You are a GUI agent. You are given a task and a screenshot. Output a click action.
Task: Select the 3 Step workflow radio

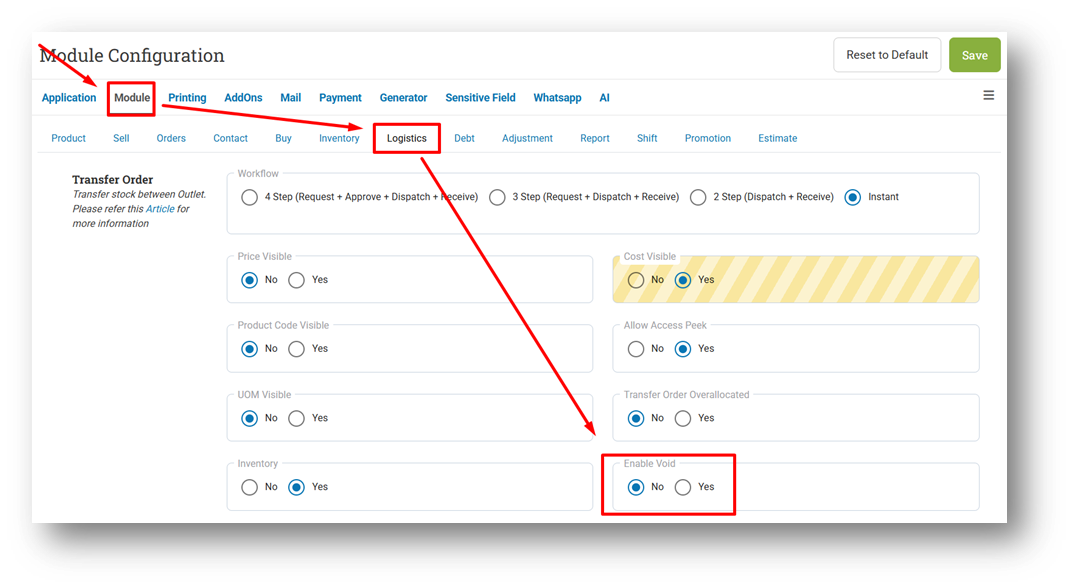point(497,198)
